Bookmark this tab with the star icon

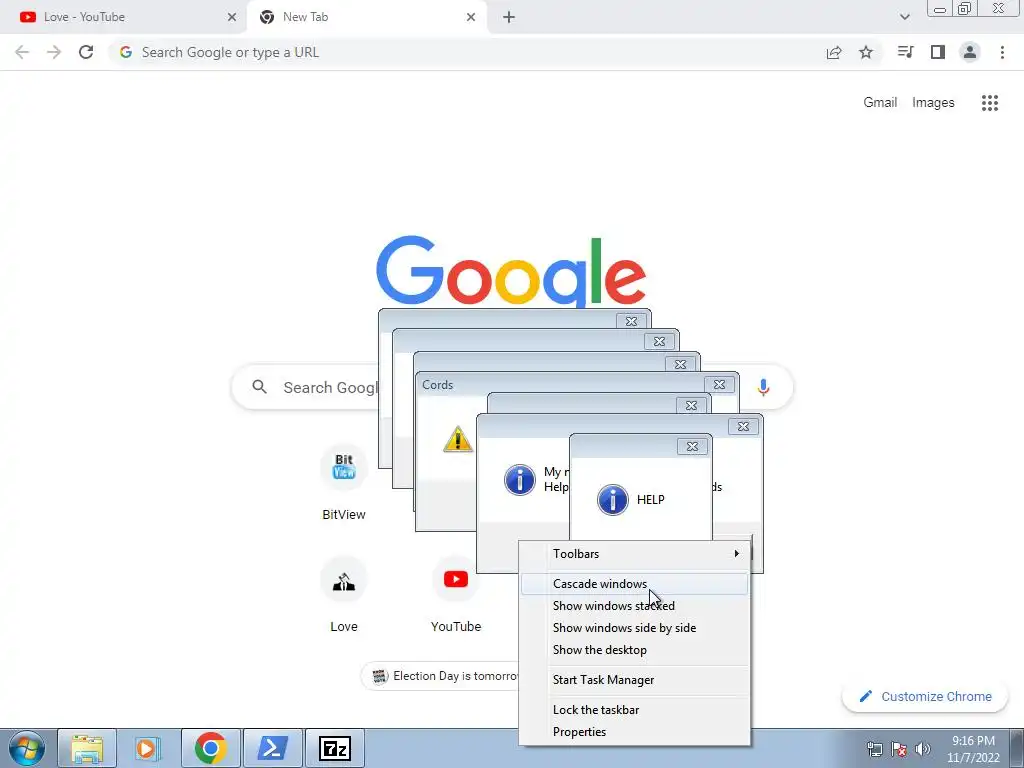[866, 52]
